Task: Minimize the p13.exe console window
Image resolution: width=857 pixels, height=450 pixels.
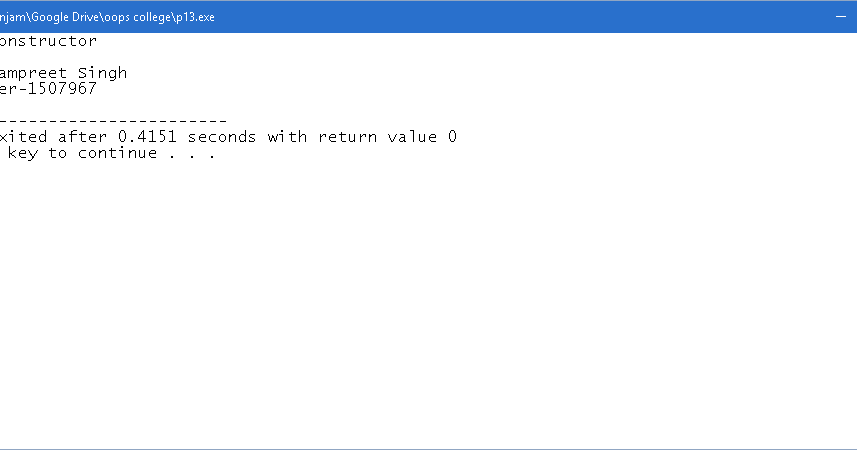Action: pyautogui.click(x=839, y=16)
